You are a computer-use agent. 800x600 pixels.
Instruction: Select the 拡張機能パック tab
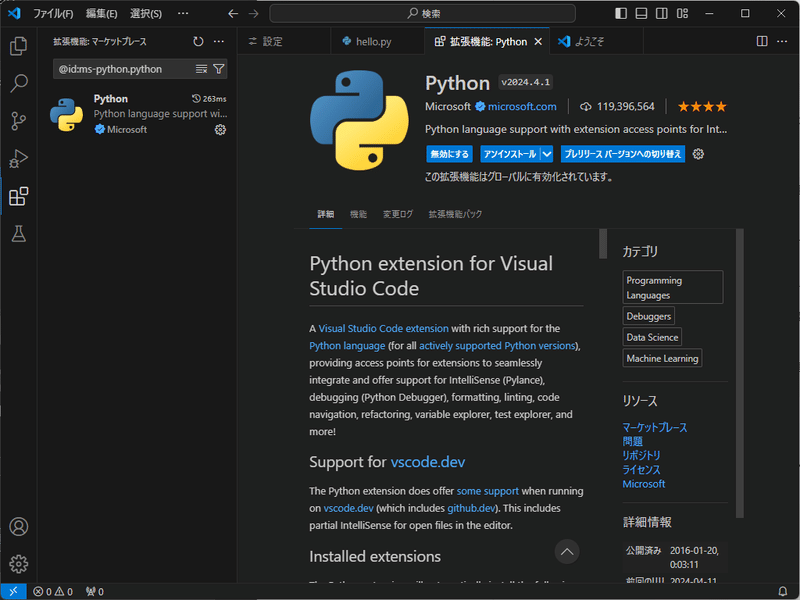pos(455,214)
